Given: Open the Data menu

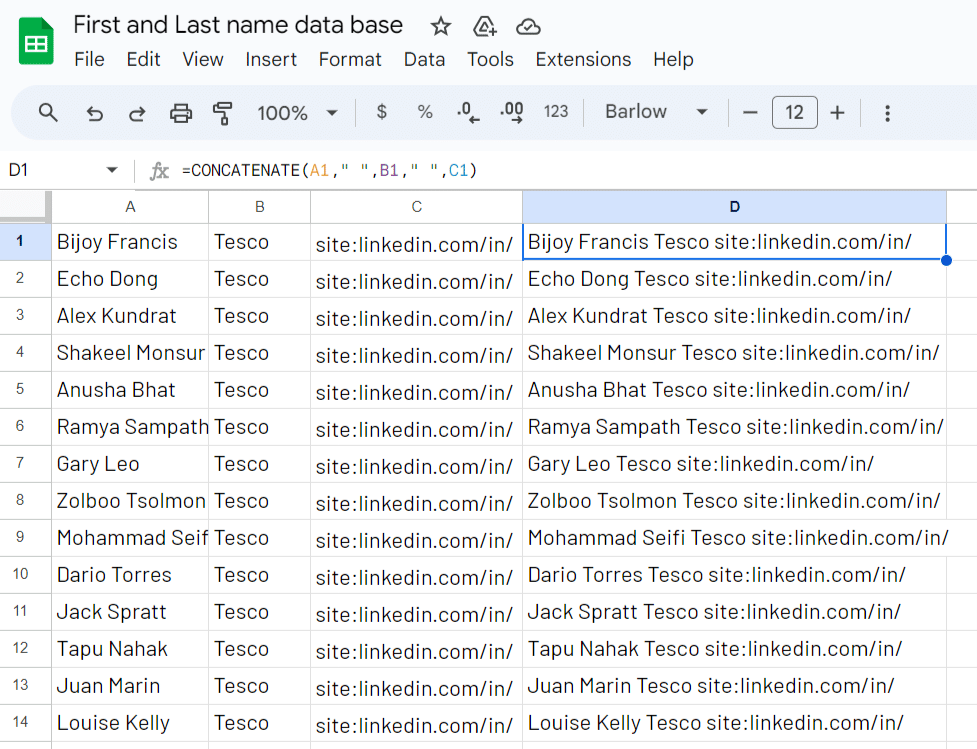Looking at the screenshot, I should (x=424, y=59).
